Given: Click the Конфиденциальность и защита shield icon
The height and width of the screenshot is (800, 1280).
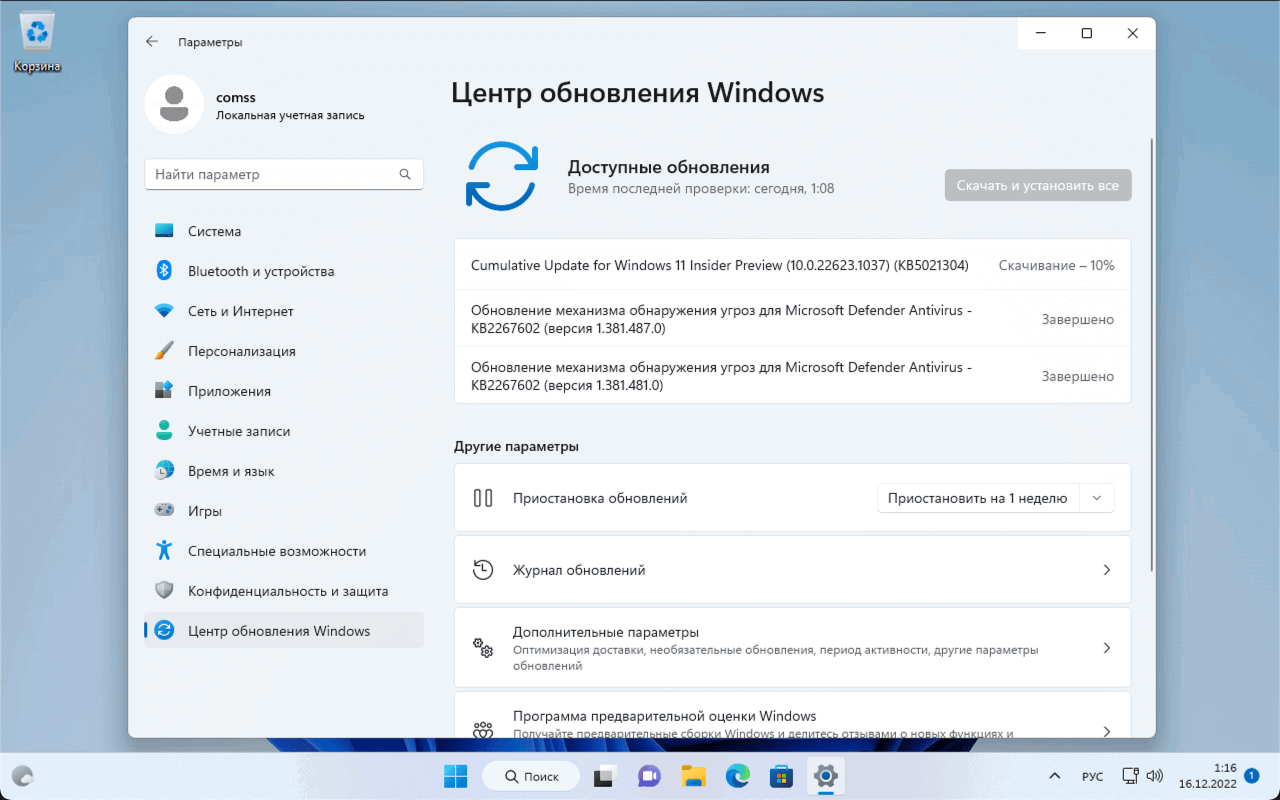Looking at the screenshot, I should (x=165, y=591).
